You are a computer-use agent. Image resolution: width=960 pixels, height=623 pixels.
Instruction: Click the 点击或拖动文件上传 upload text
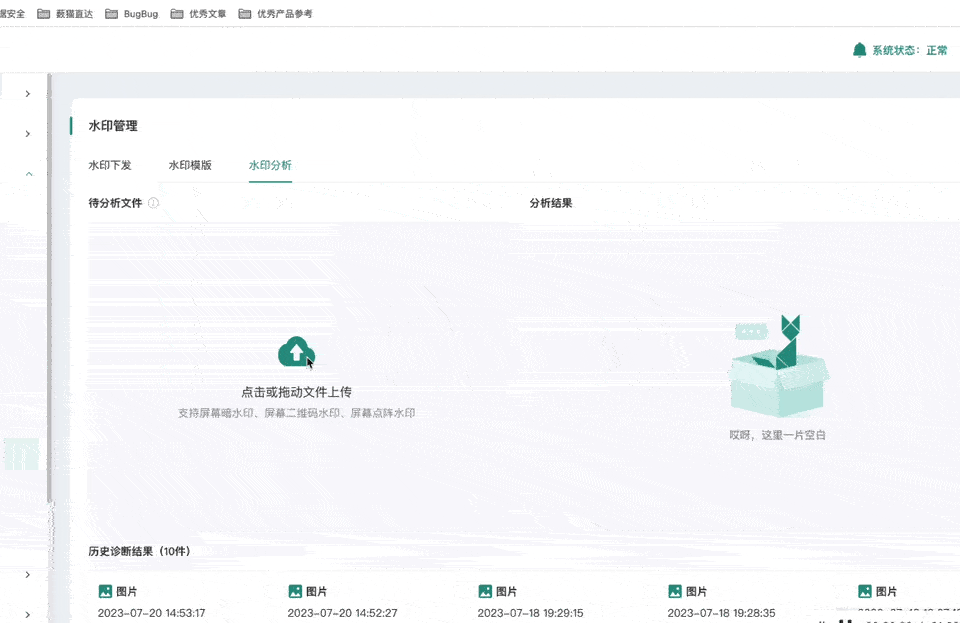tap(296, 392)
